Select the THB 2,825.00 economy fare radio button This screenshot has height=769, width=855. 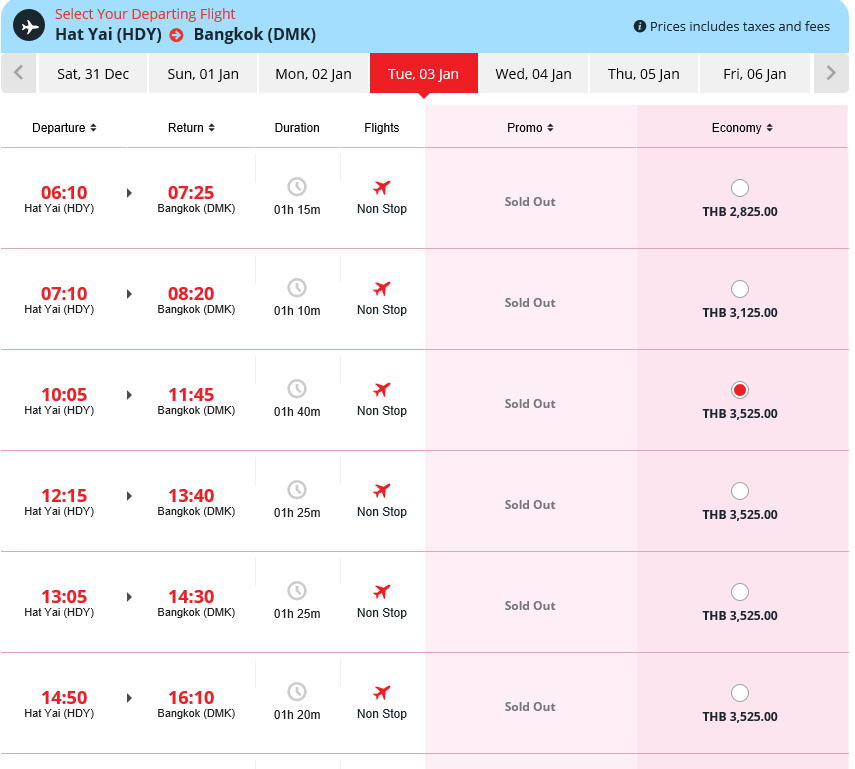tap(739, 188)
